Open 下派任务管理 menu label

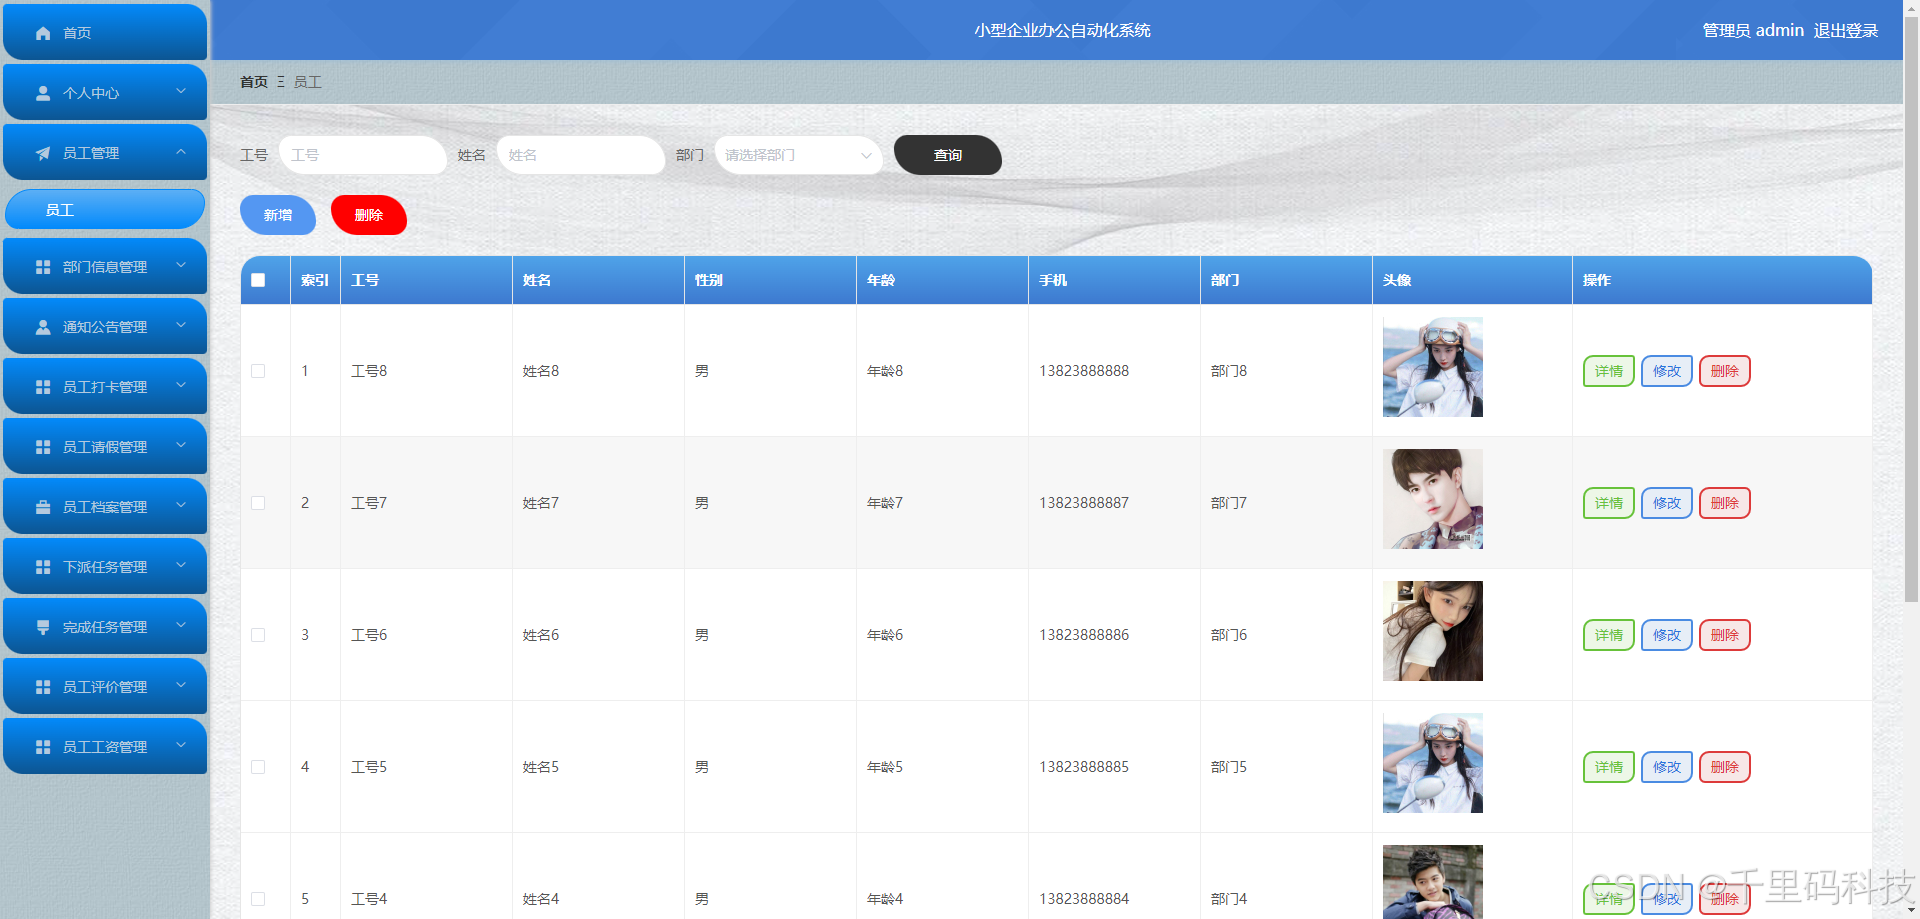(105, 567)
